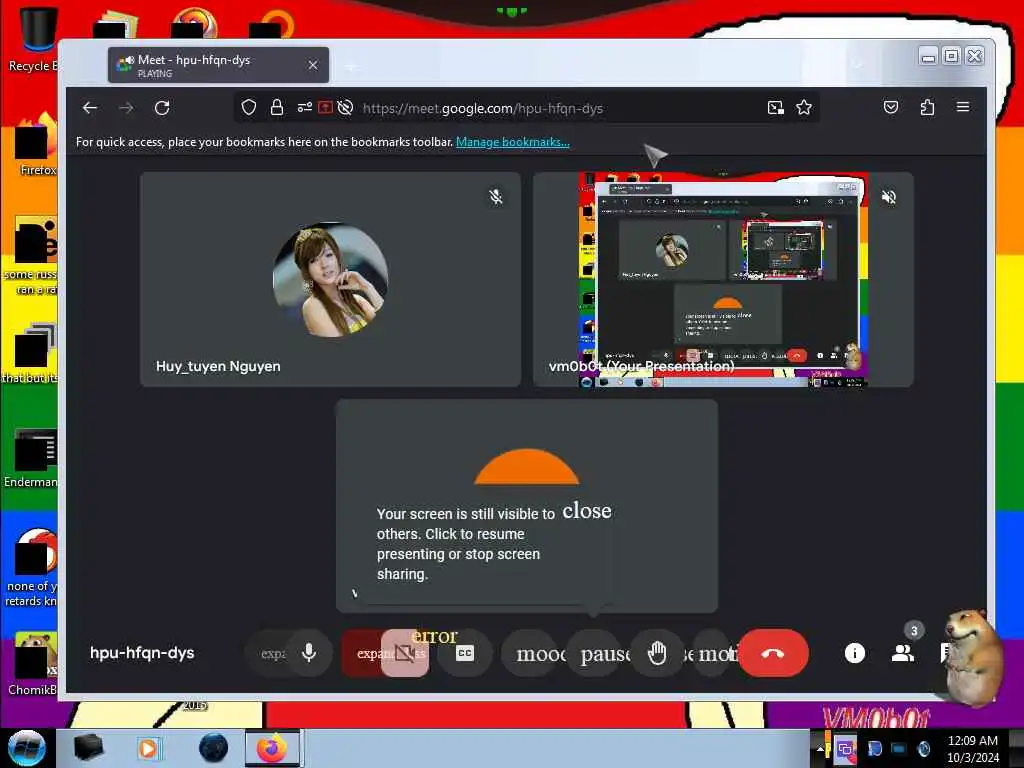
Task: Click the tray volume speaker icon
Action: click(x=924, y=749)
